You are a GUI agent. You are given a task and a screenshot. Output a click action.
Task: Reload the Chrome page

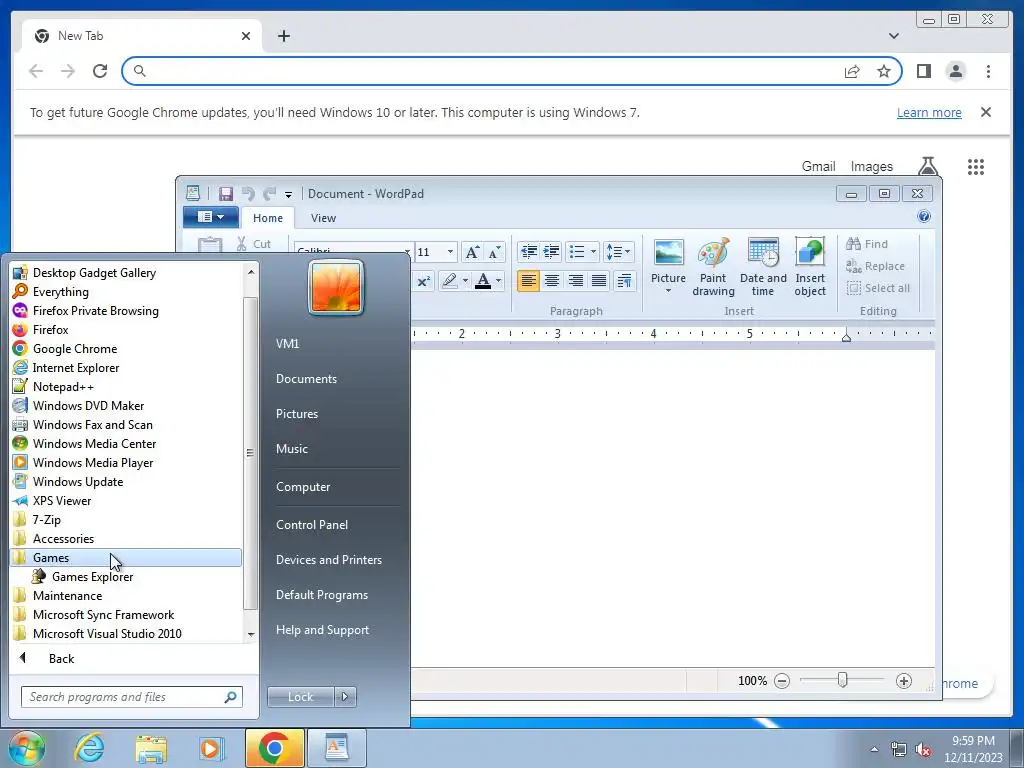tap(100, 71)
